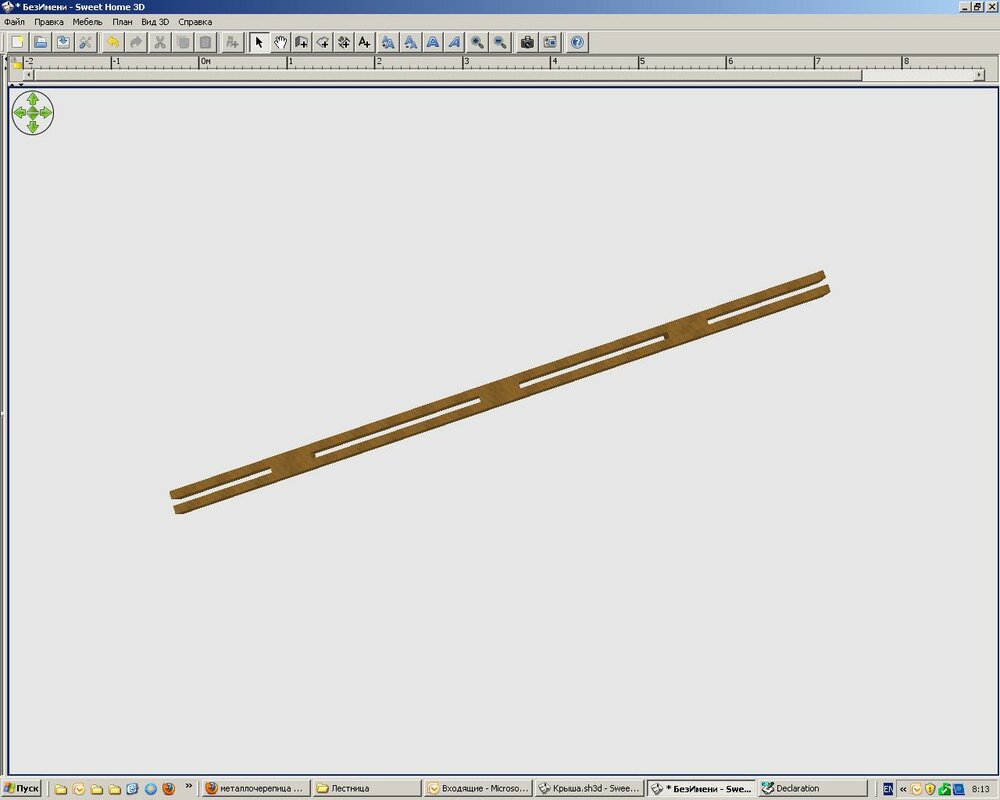
Task: Click the horizontal plan scrollbar thumb
Action: tap(450, 75)
